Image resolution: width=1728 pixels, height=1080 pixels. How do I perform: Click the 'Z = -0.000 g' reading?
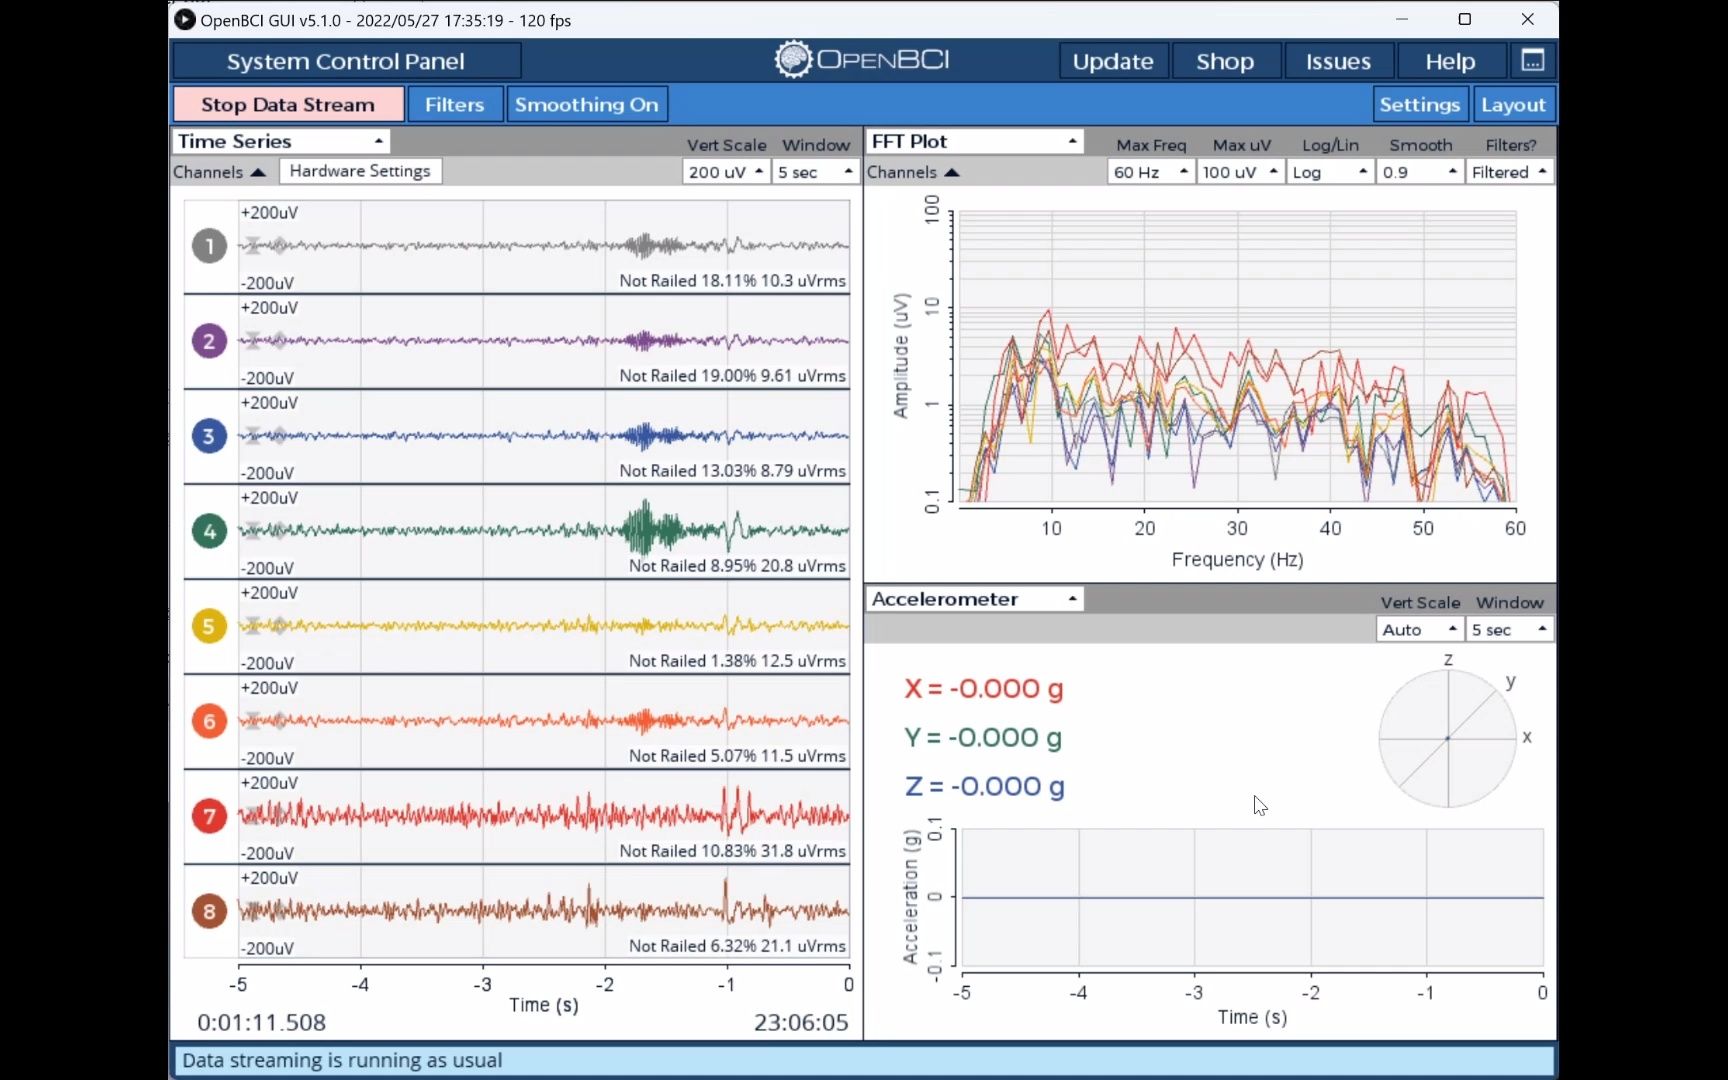(985, 787)
